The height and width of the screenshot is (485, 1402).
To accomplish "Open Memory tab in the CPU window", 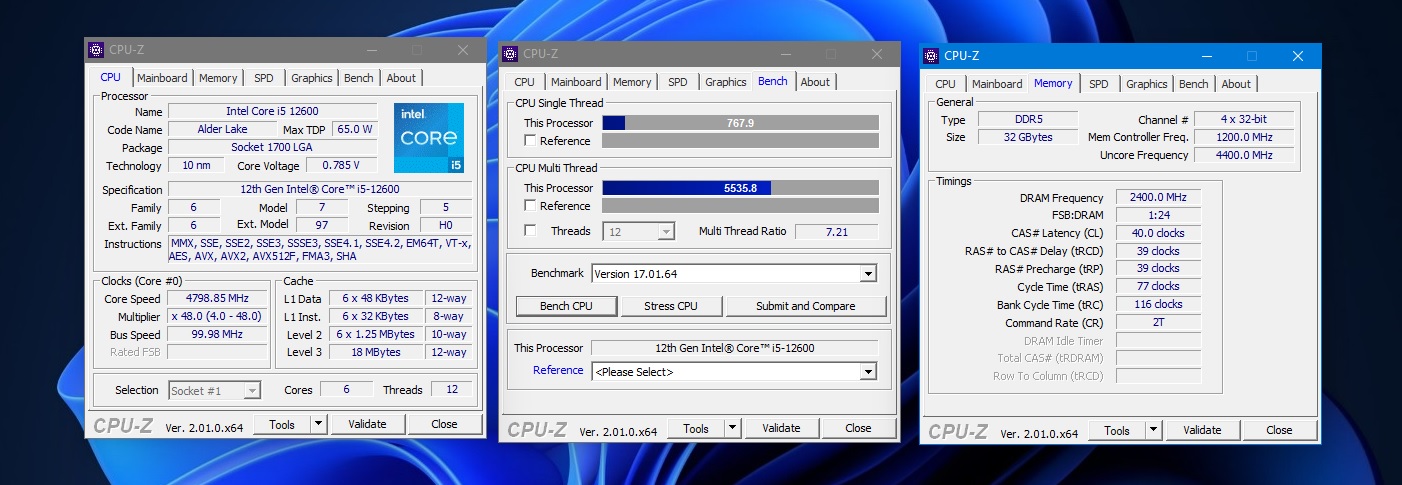I will click(x=218, y=78).
